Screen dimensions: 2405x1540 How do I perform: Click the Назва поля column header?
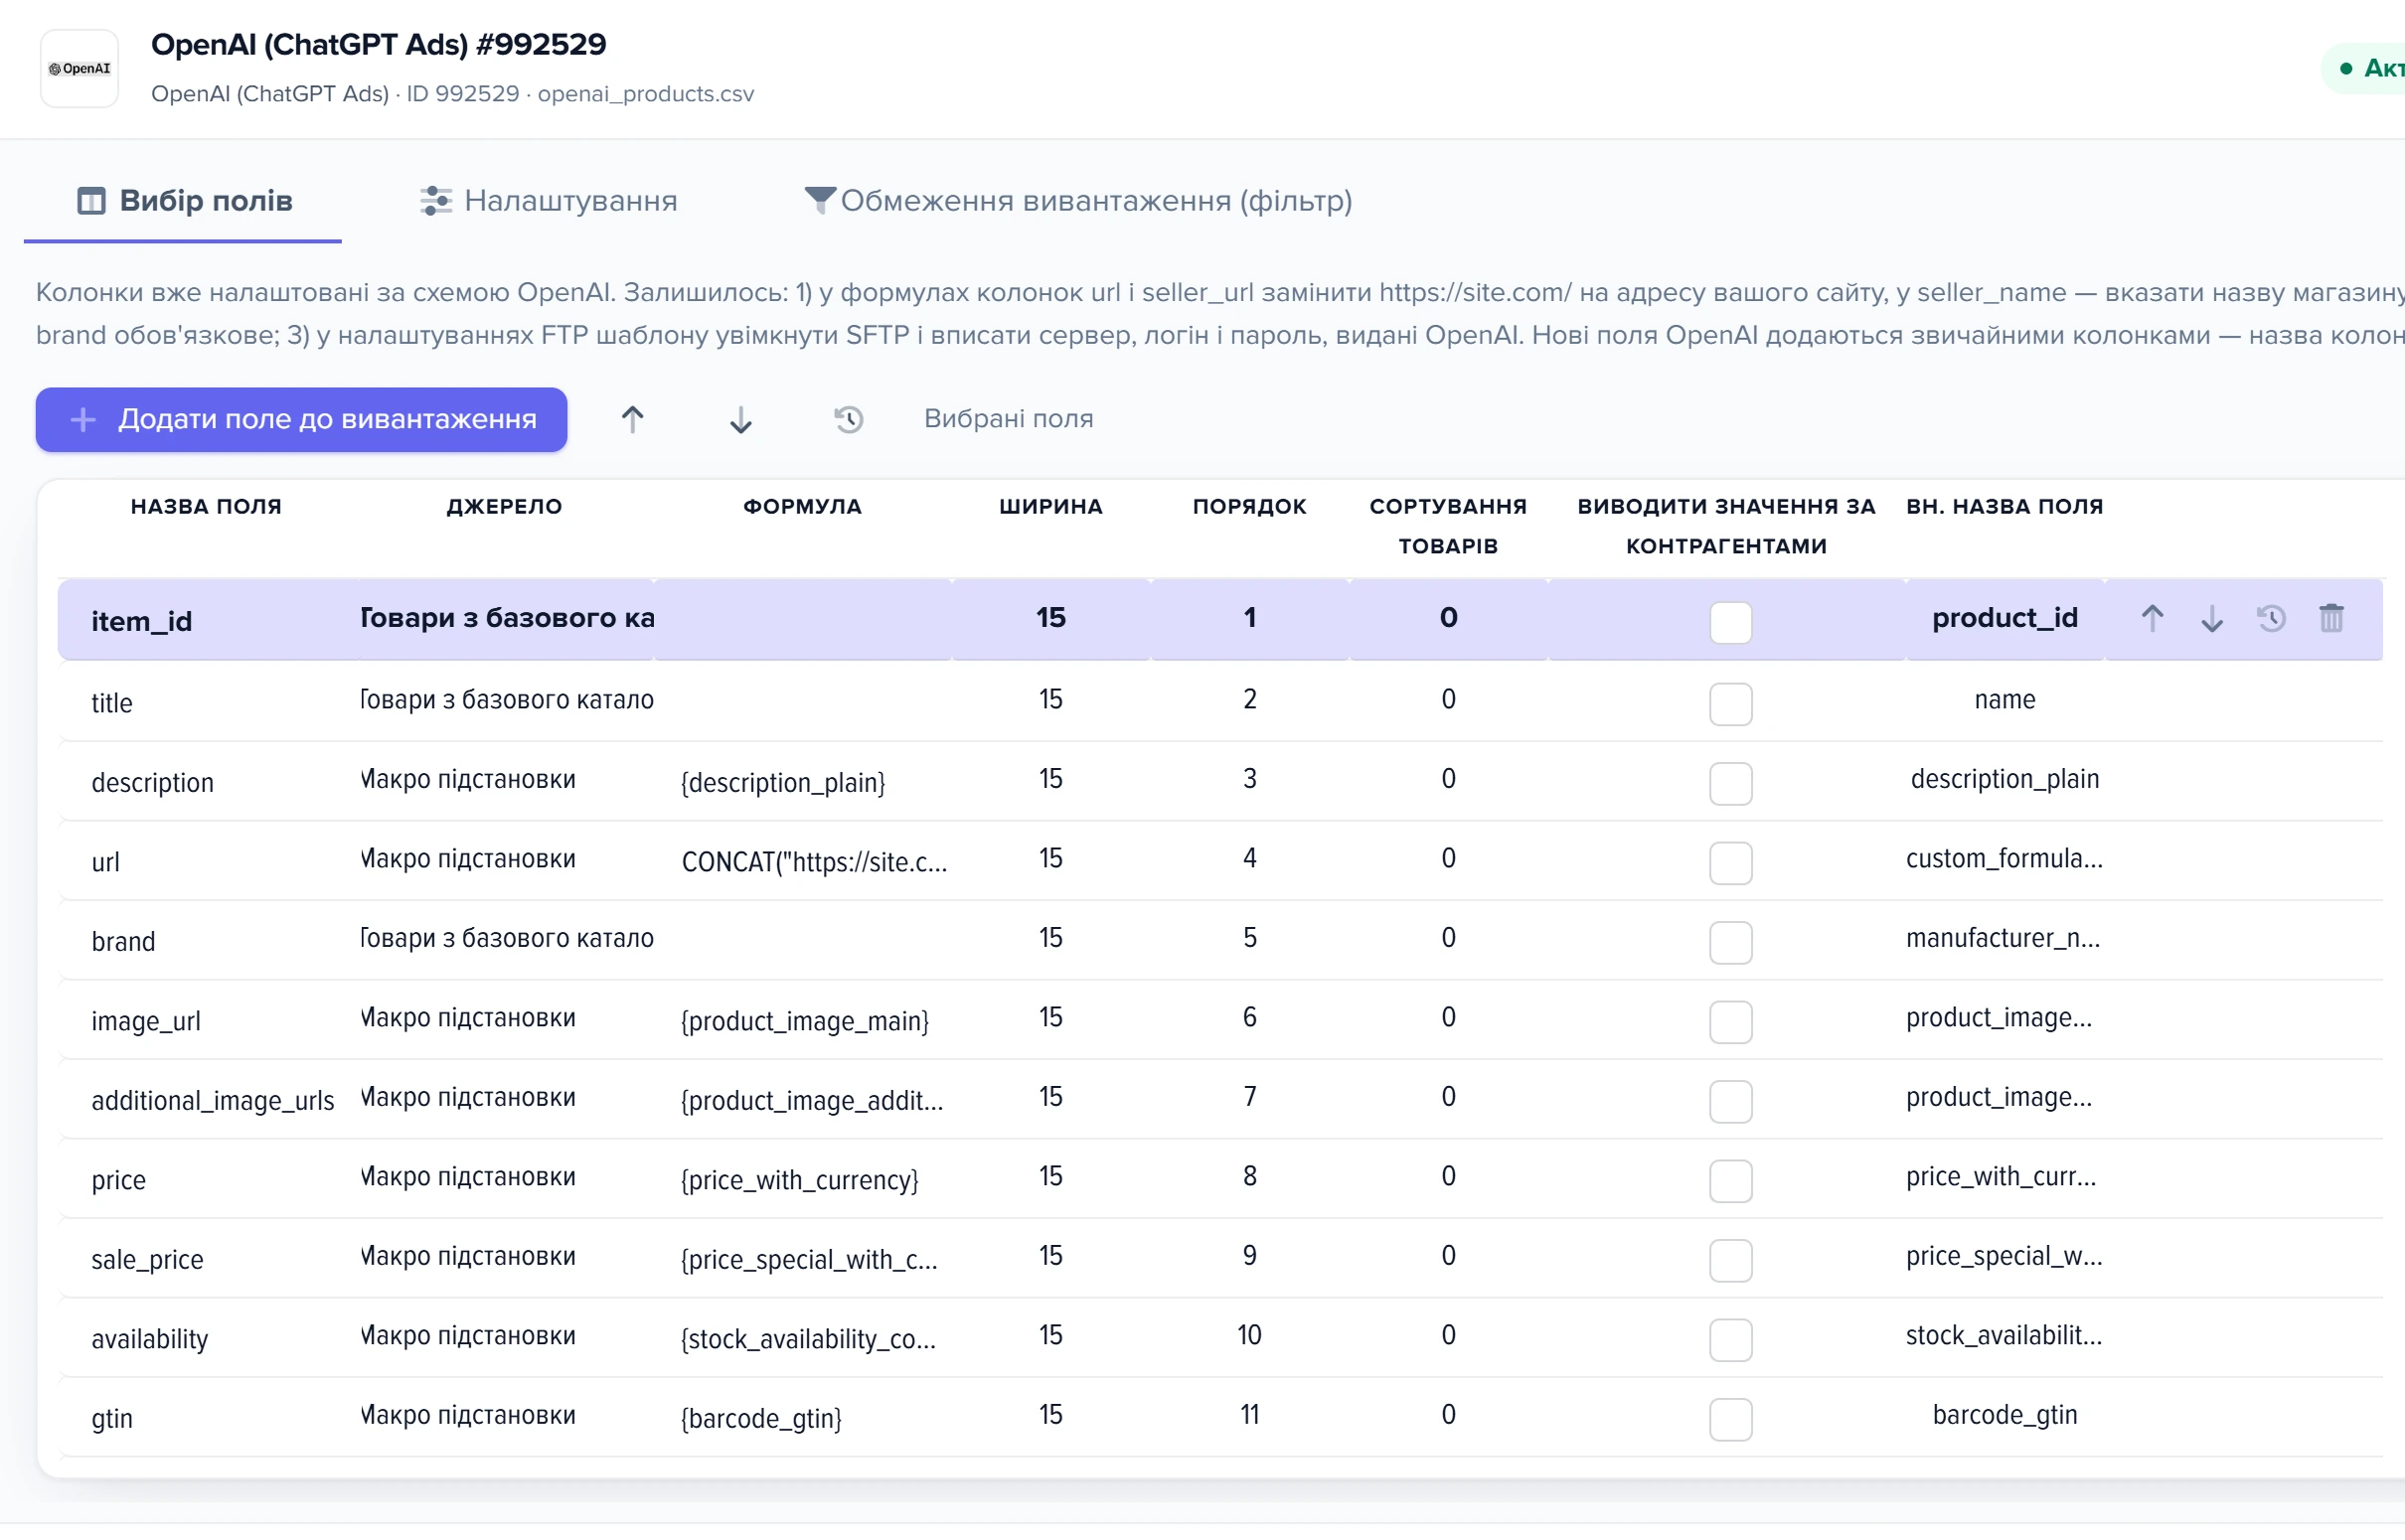point(206,506)
